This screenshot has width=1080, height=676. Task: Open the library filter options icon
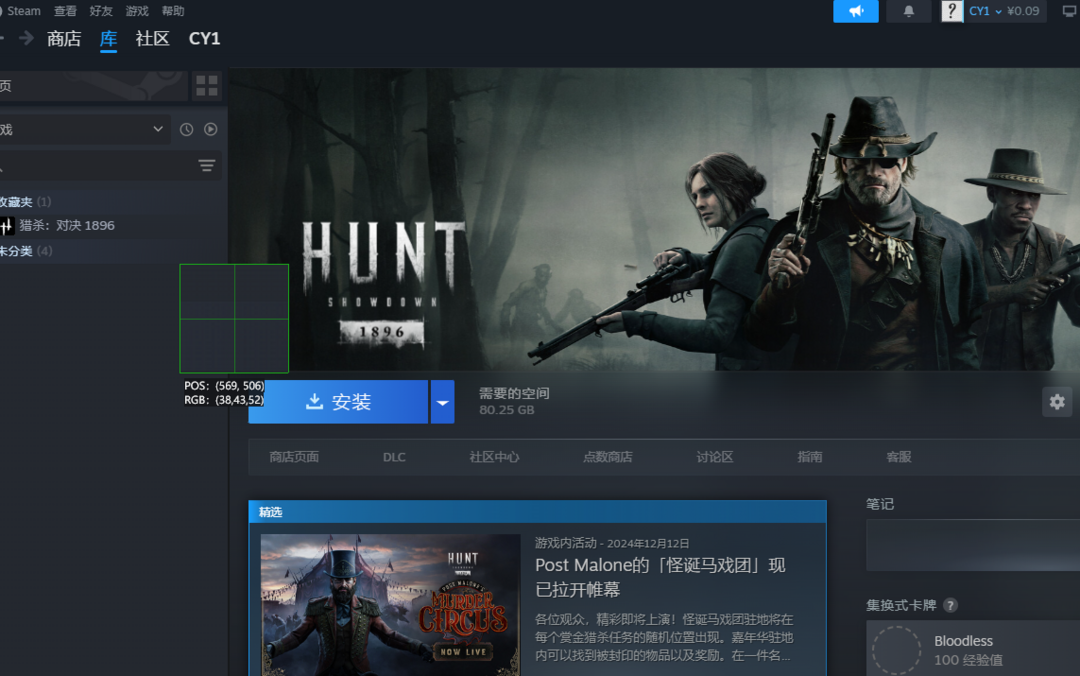[x=206, y=166]
